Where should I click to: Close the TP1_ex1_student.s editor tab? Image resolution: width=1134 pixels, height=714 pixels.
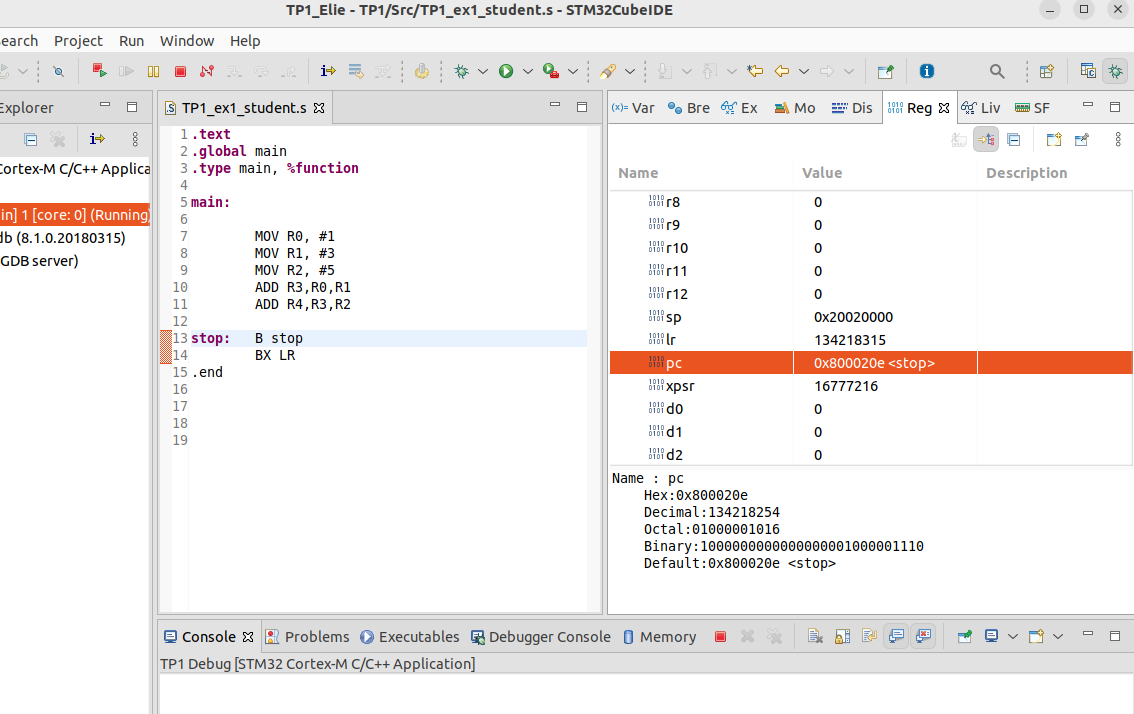coord(319,108)
